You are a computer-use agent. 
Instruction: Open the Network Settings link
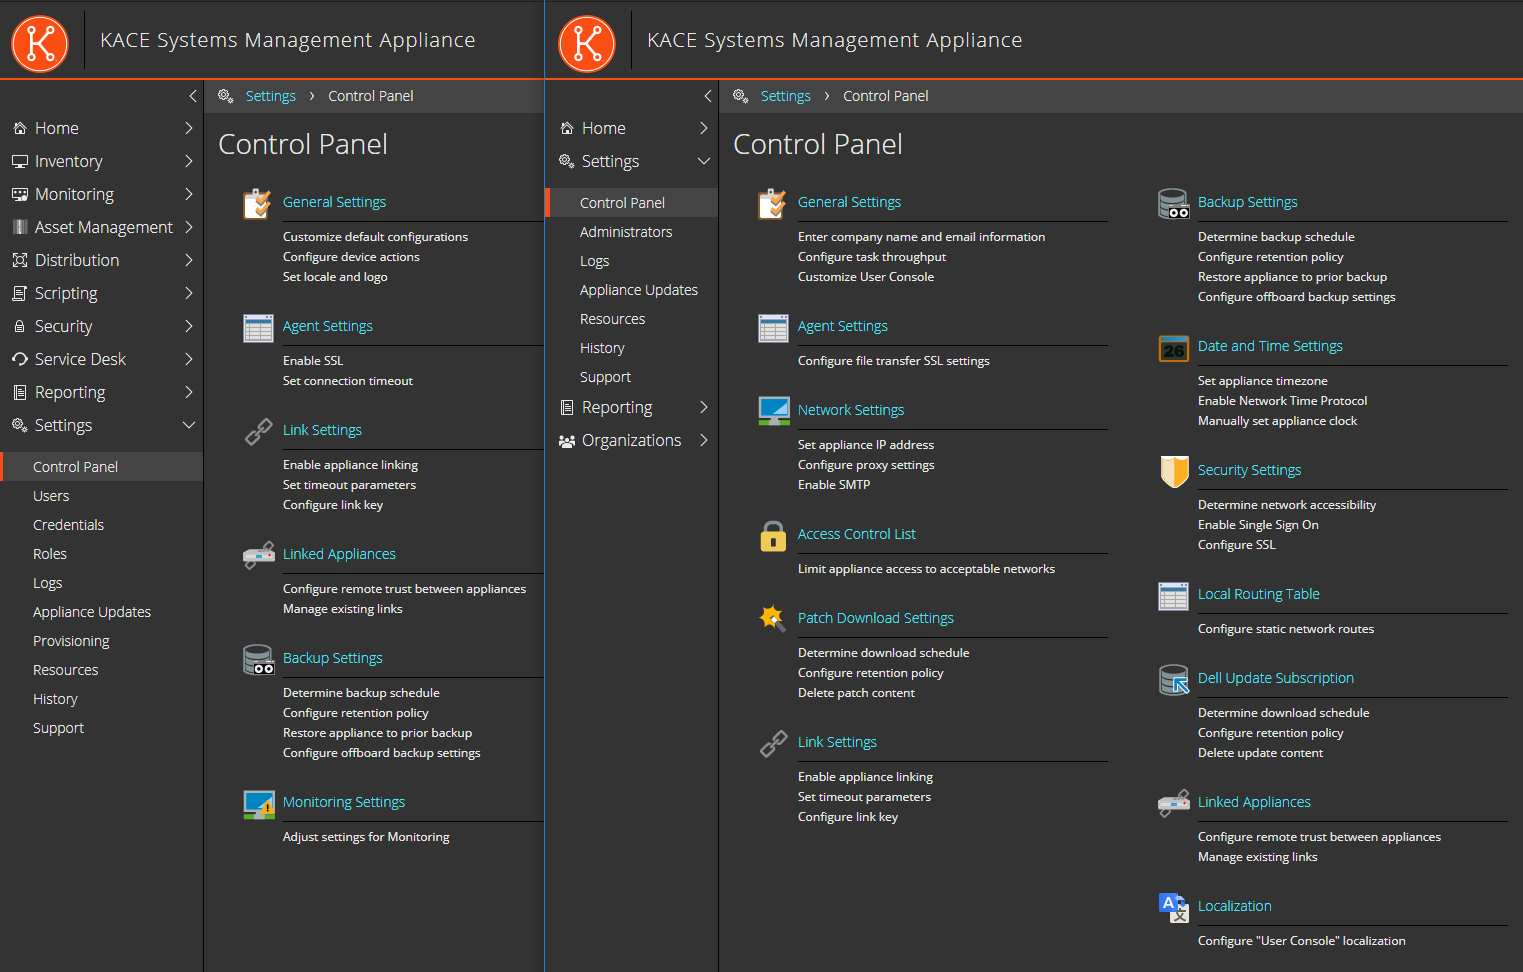pos(851,410)
